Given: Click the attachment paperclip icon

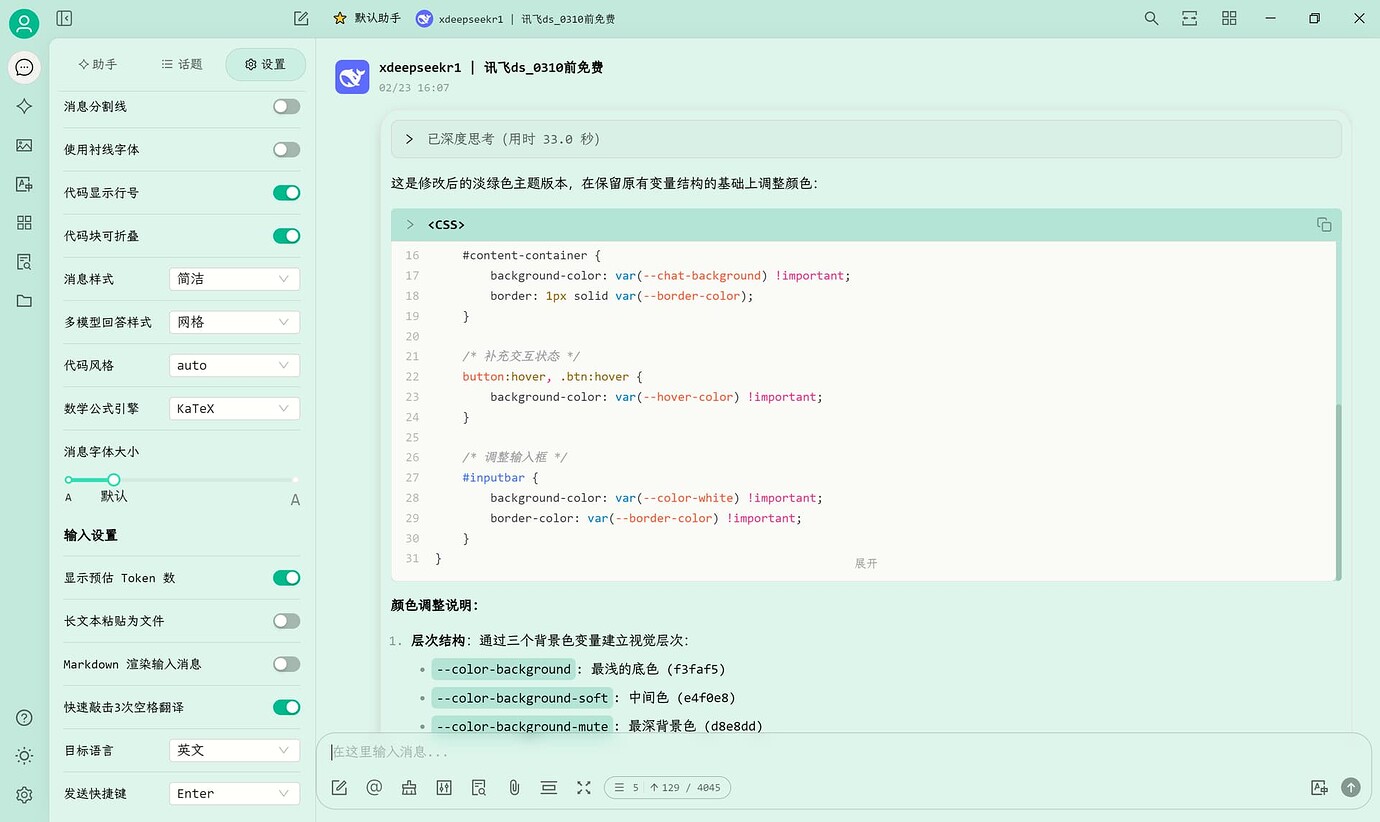Looking at the screenshot, I should (x=514, y=788).
